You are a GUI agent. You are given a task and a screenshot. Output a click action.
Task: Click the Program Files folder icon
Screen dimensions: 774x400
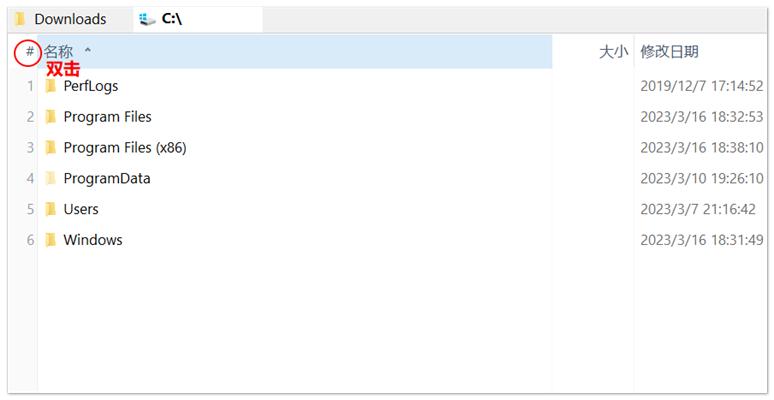coord(50,117)
